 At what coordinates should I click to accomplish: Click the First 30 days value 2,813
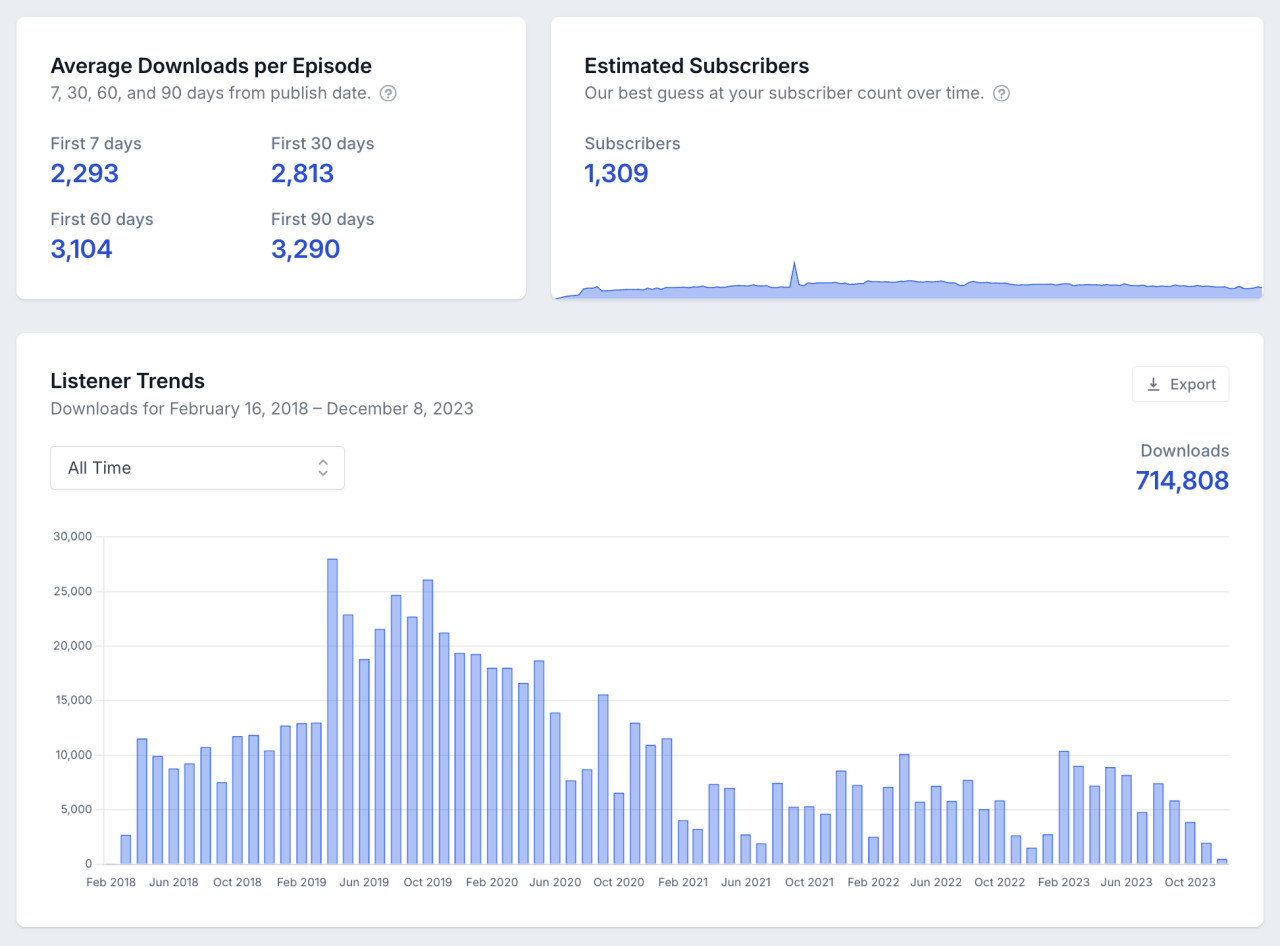click(302, 174)
